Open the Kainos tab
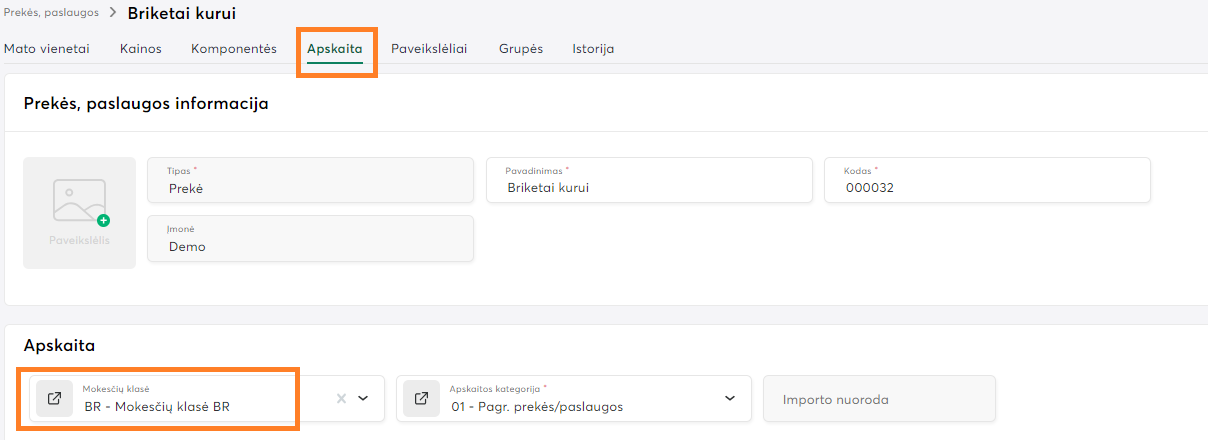Screen dimensions: 1208x440 [x=140, y=48]
